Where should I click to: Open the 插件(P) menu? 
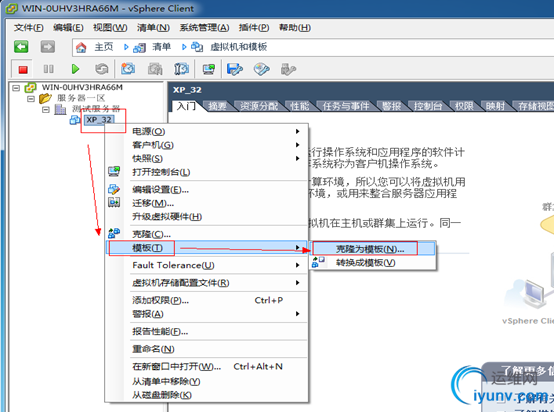[254, 28]
